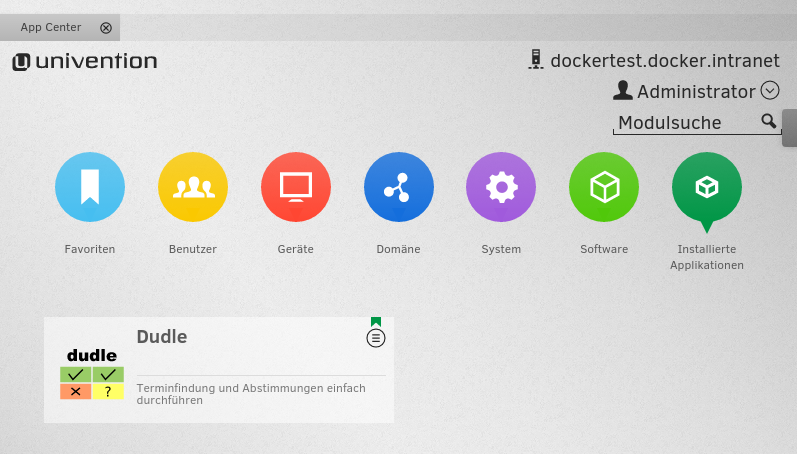Toggle the green favorite bookmark on Dudle
The image size is (797, 454).
click(376, 322)
